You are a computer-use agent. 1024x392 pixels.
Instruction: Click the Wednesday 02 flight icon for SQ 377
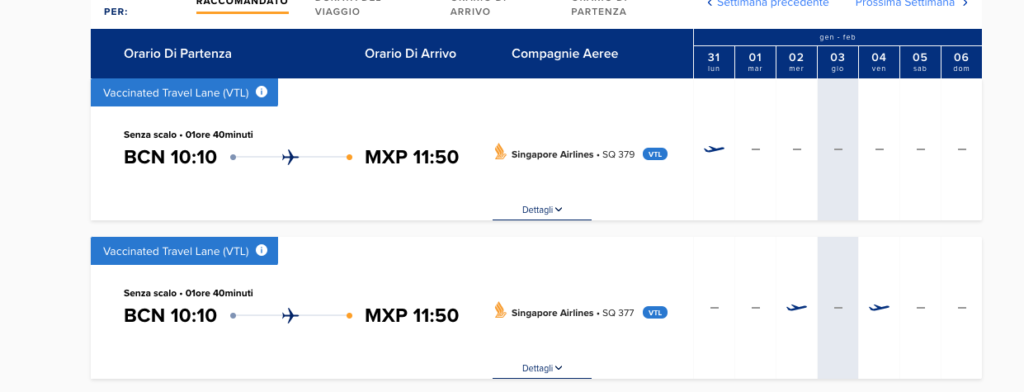796,307
